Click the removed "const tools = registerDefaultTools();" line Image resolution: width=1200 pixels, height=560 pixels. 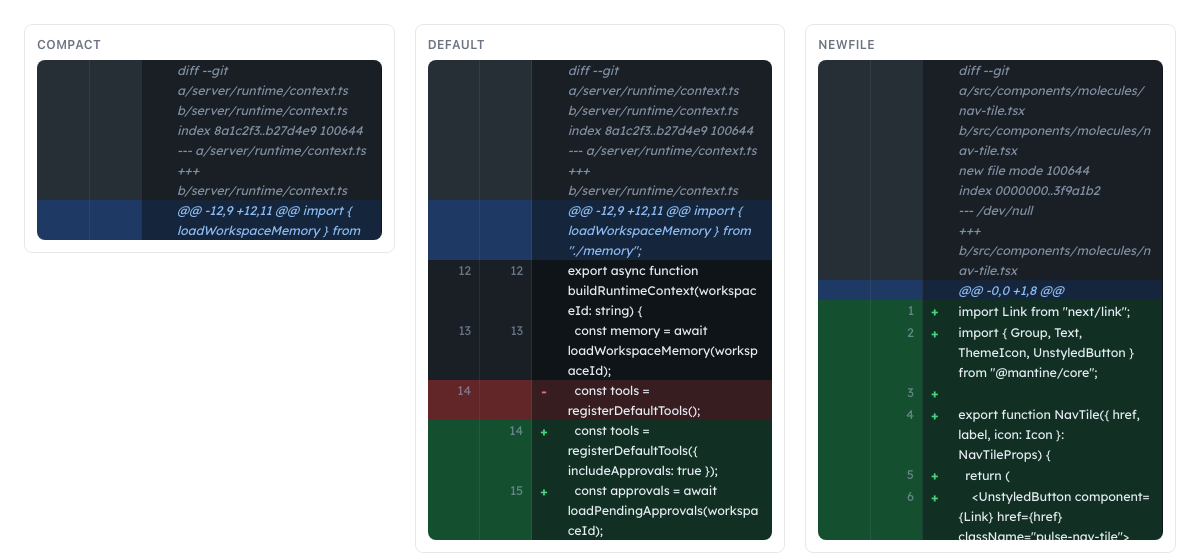tap(600, 400)
